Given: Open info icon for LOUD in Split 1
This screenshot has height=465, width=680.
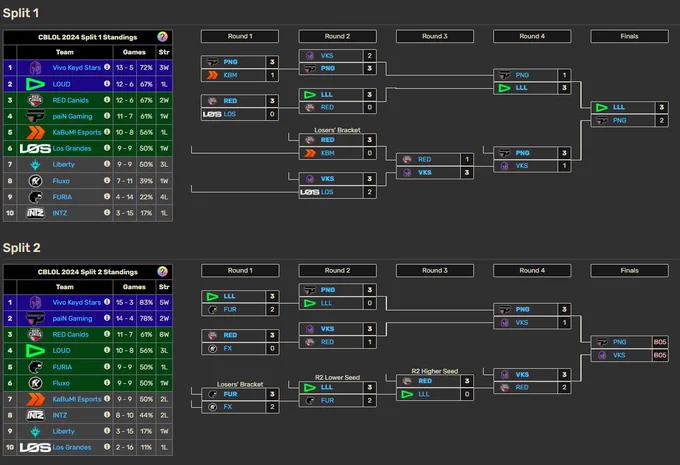Looking at the screenshot, I should click(107, 84).
